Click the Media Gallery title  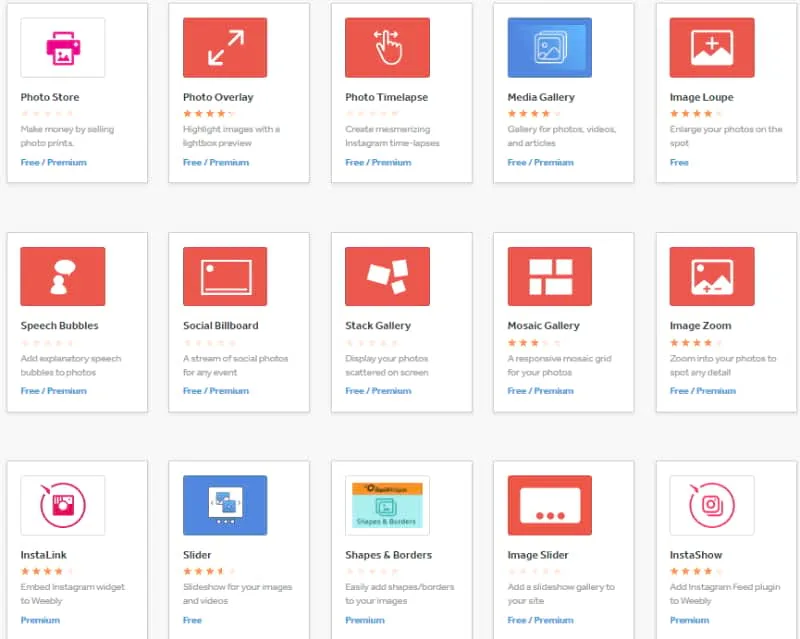coord(541,97)
